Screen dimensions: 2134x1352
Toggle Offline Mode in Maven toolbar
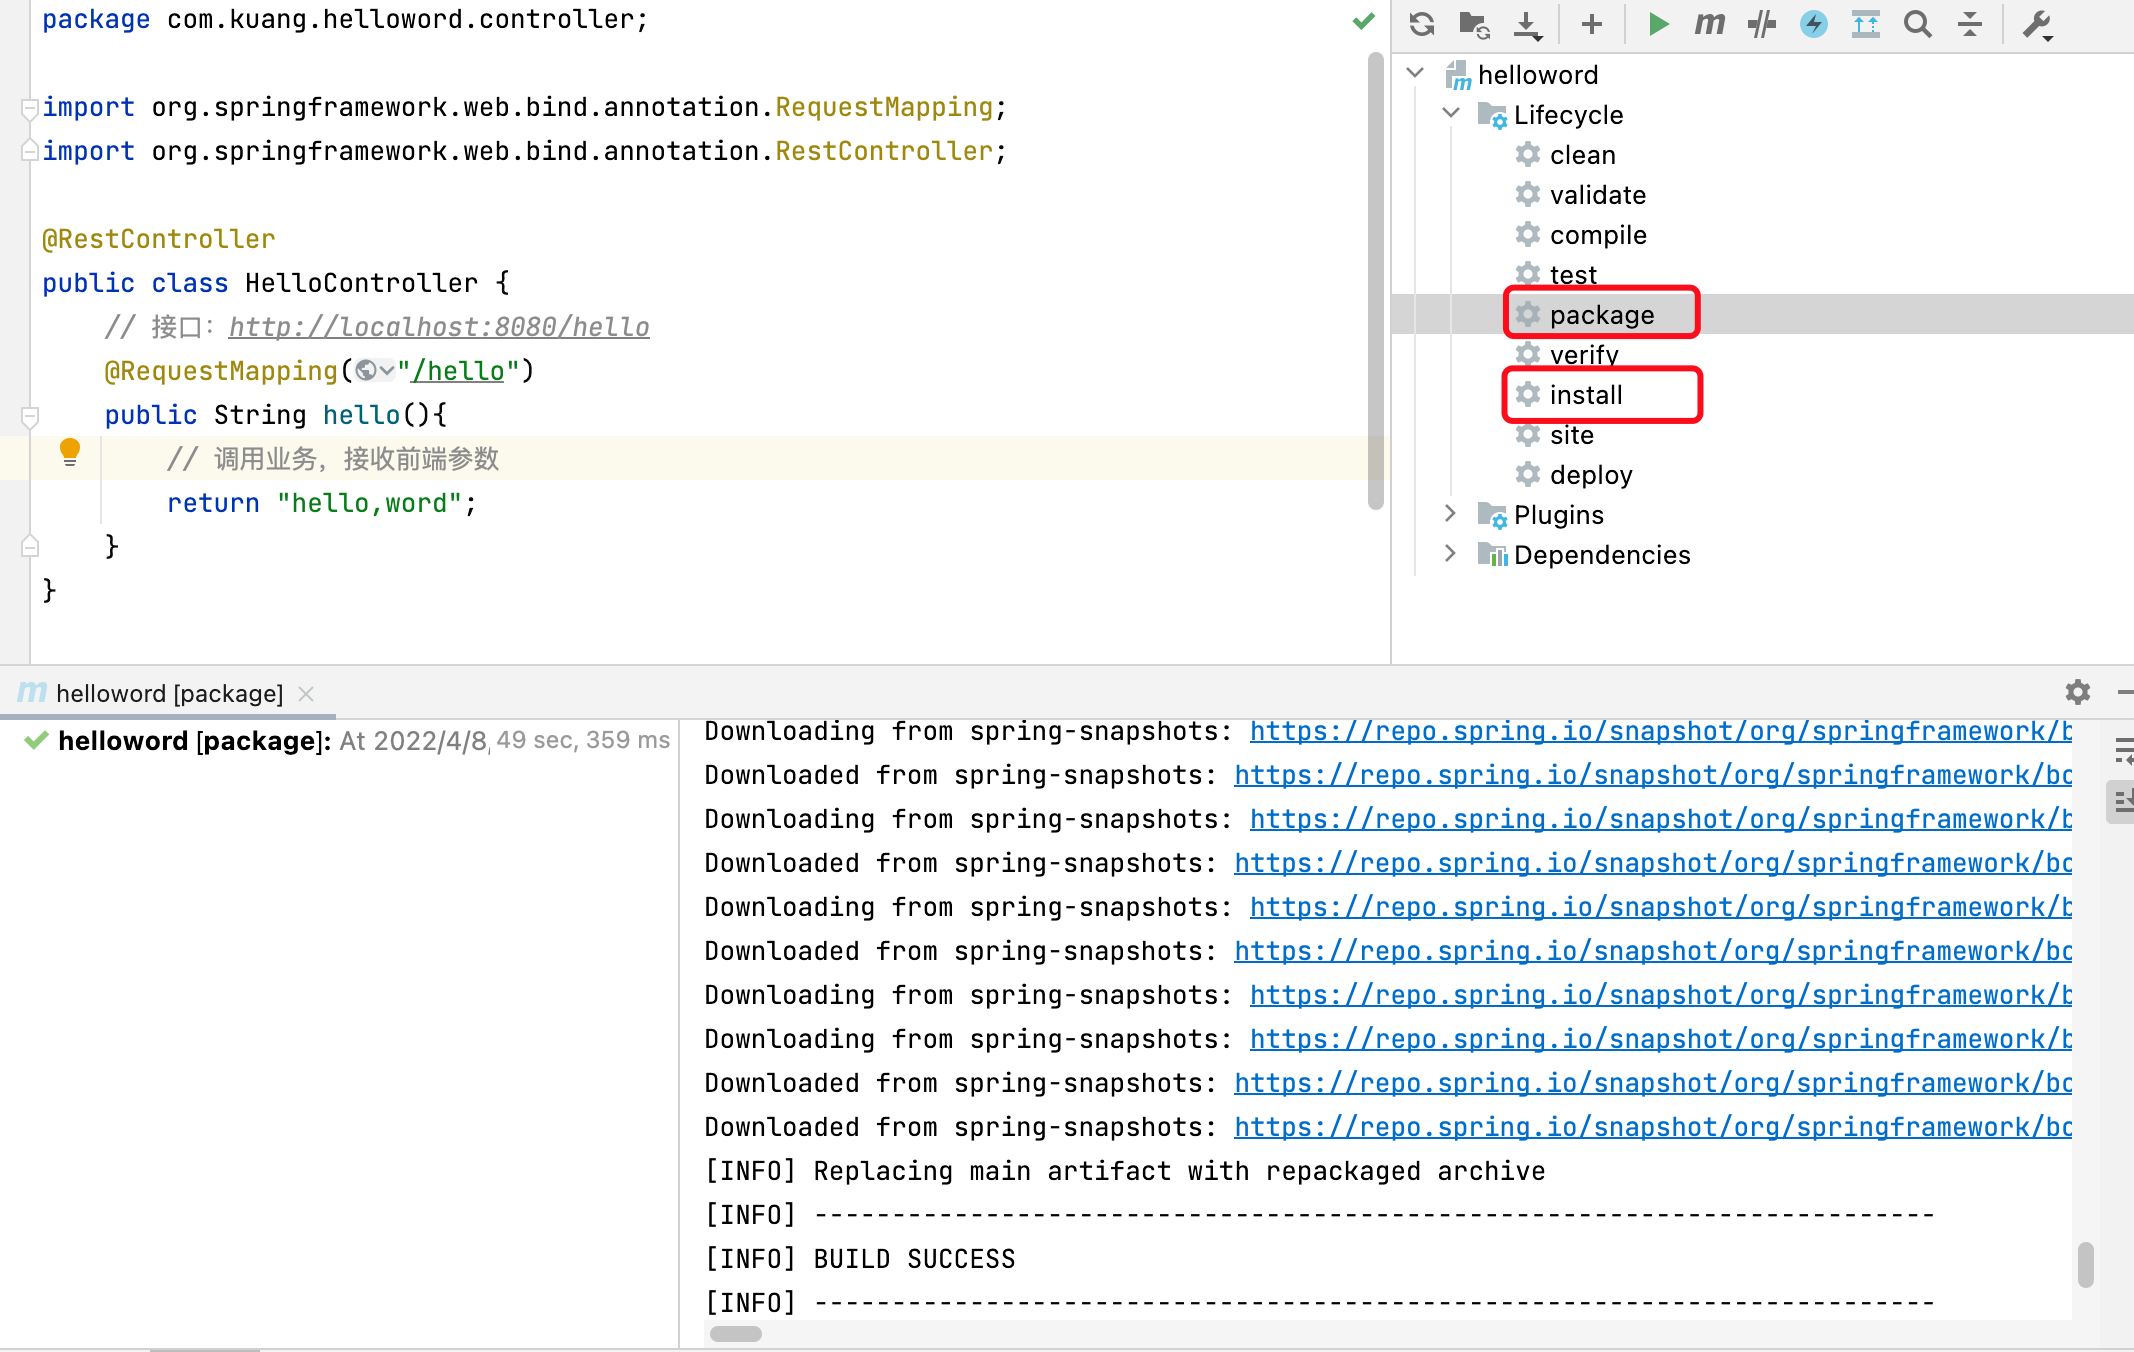click(x=1761, y=24)
